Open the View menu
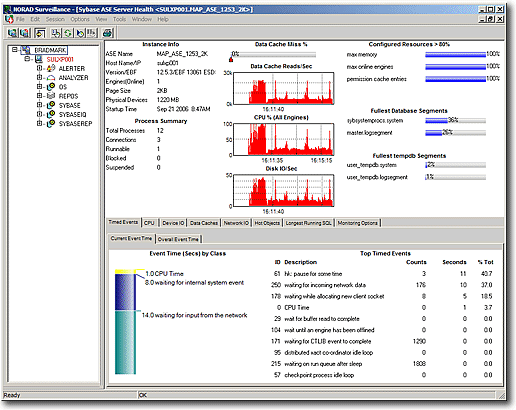 [101, 19]
